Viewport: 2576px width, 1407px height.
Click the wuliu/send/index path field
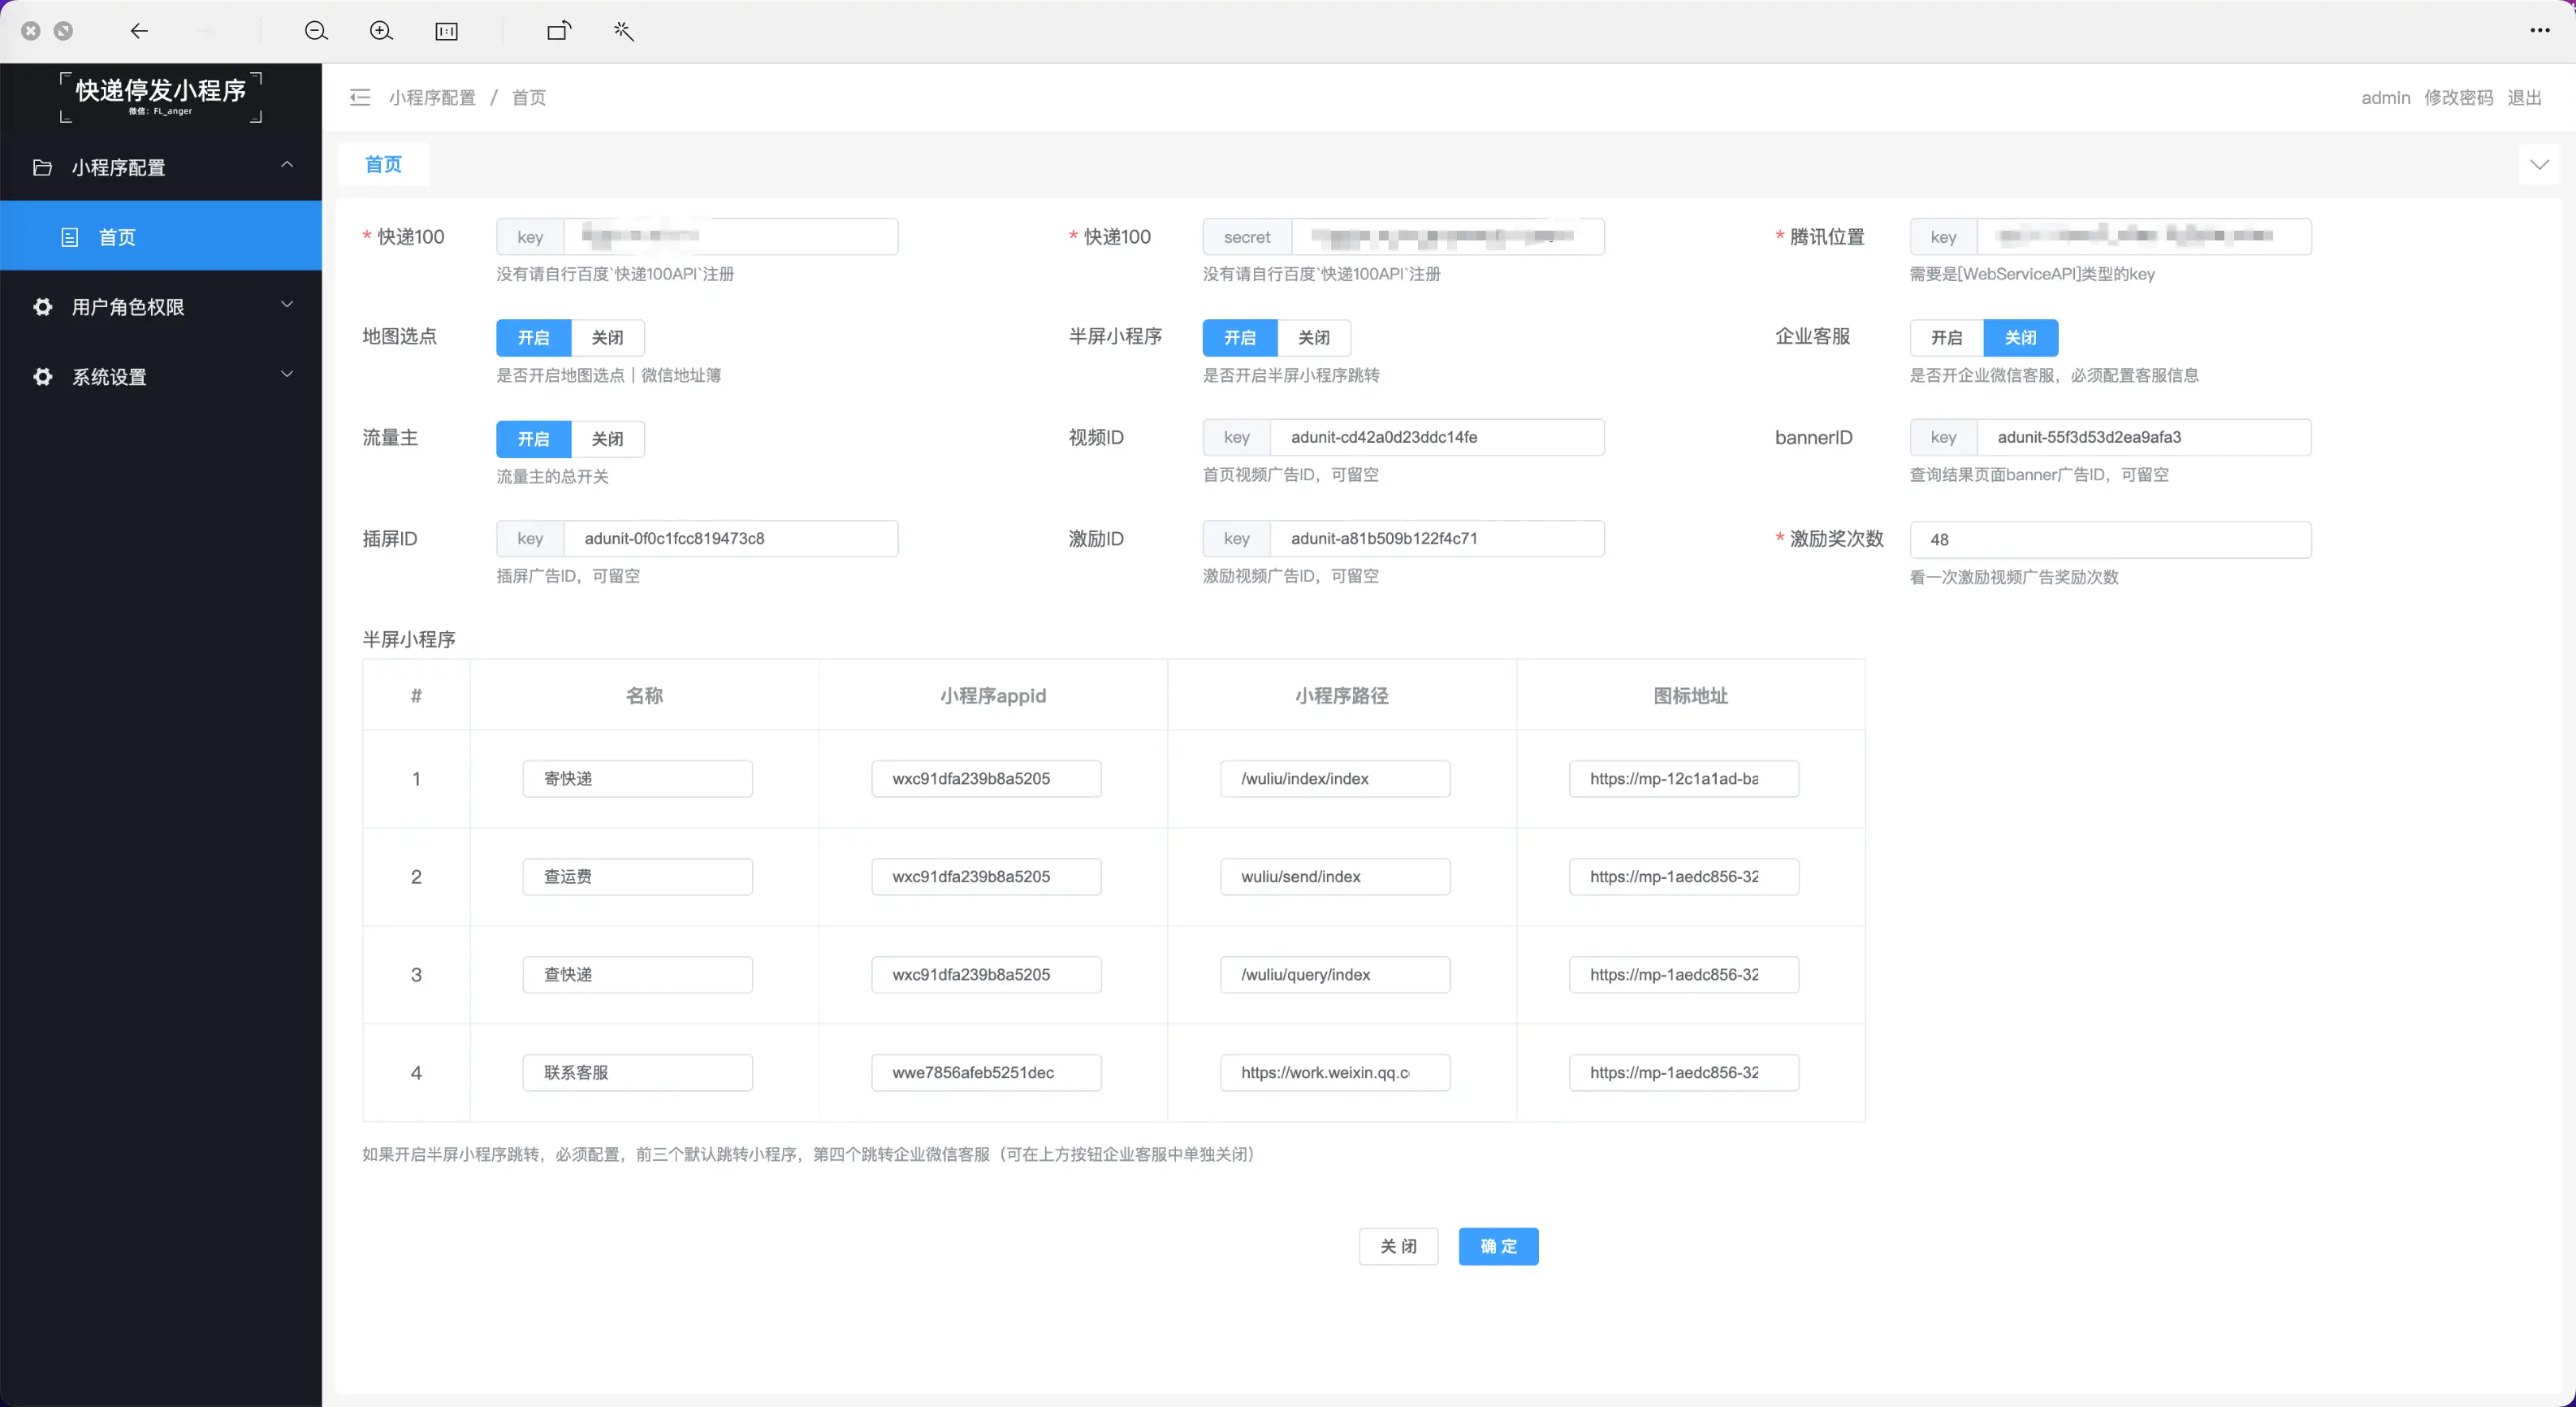tap(1335, 876)
